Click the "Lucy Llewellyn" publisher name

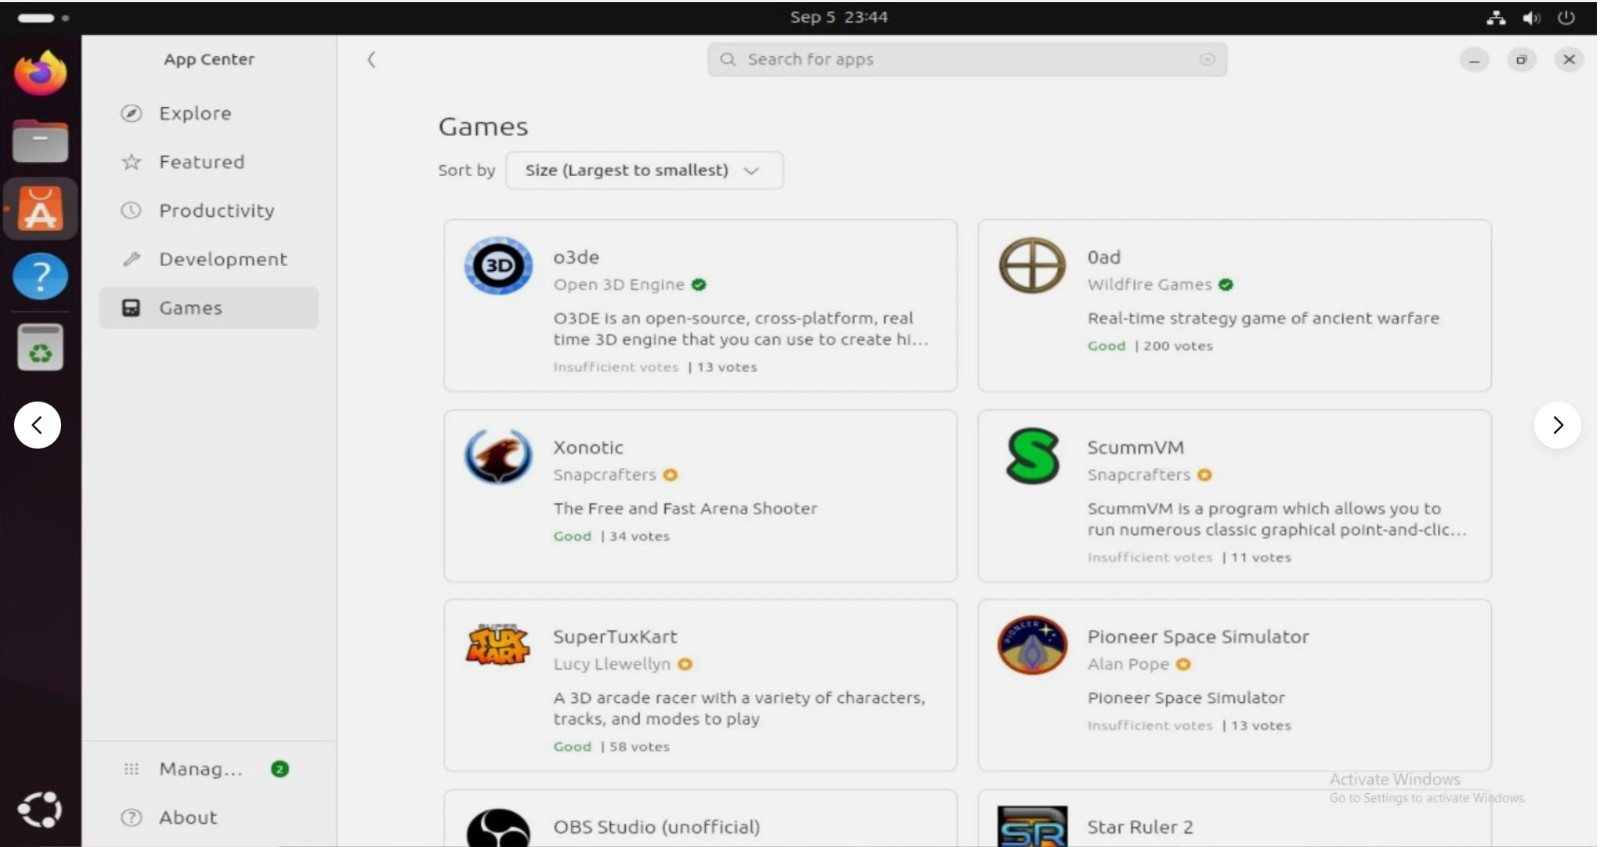tap(612, 664)
